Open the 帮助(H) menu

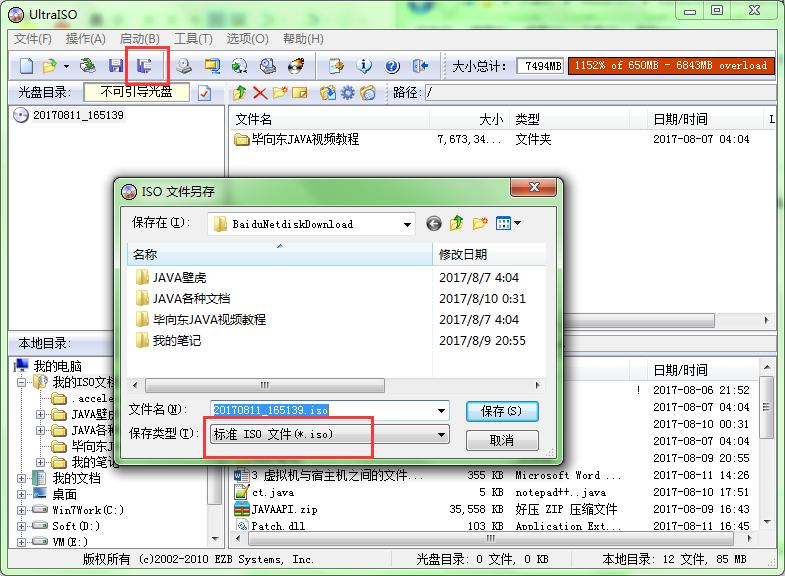pyautogui.click(x=303, y=39)
